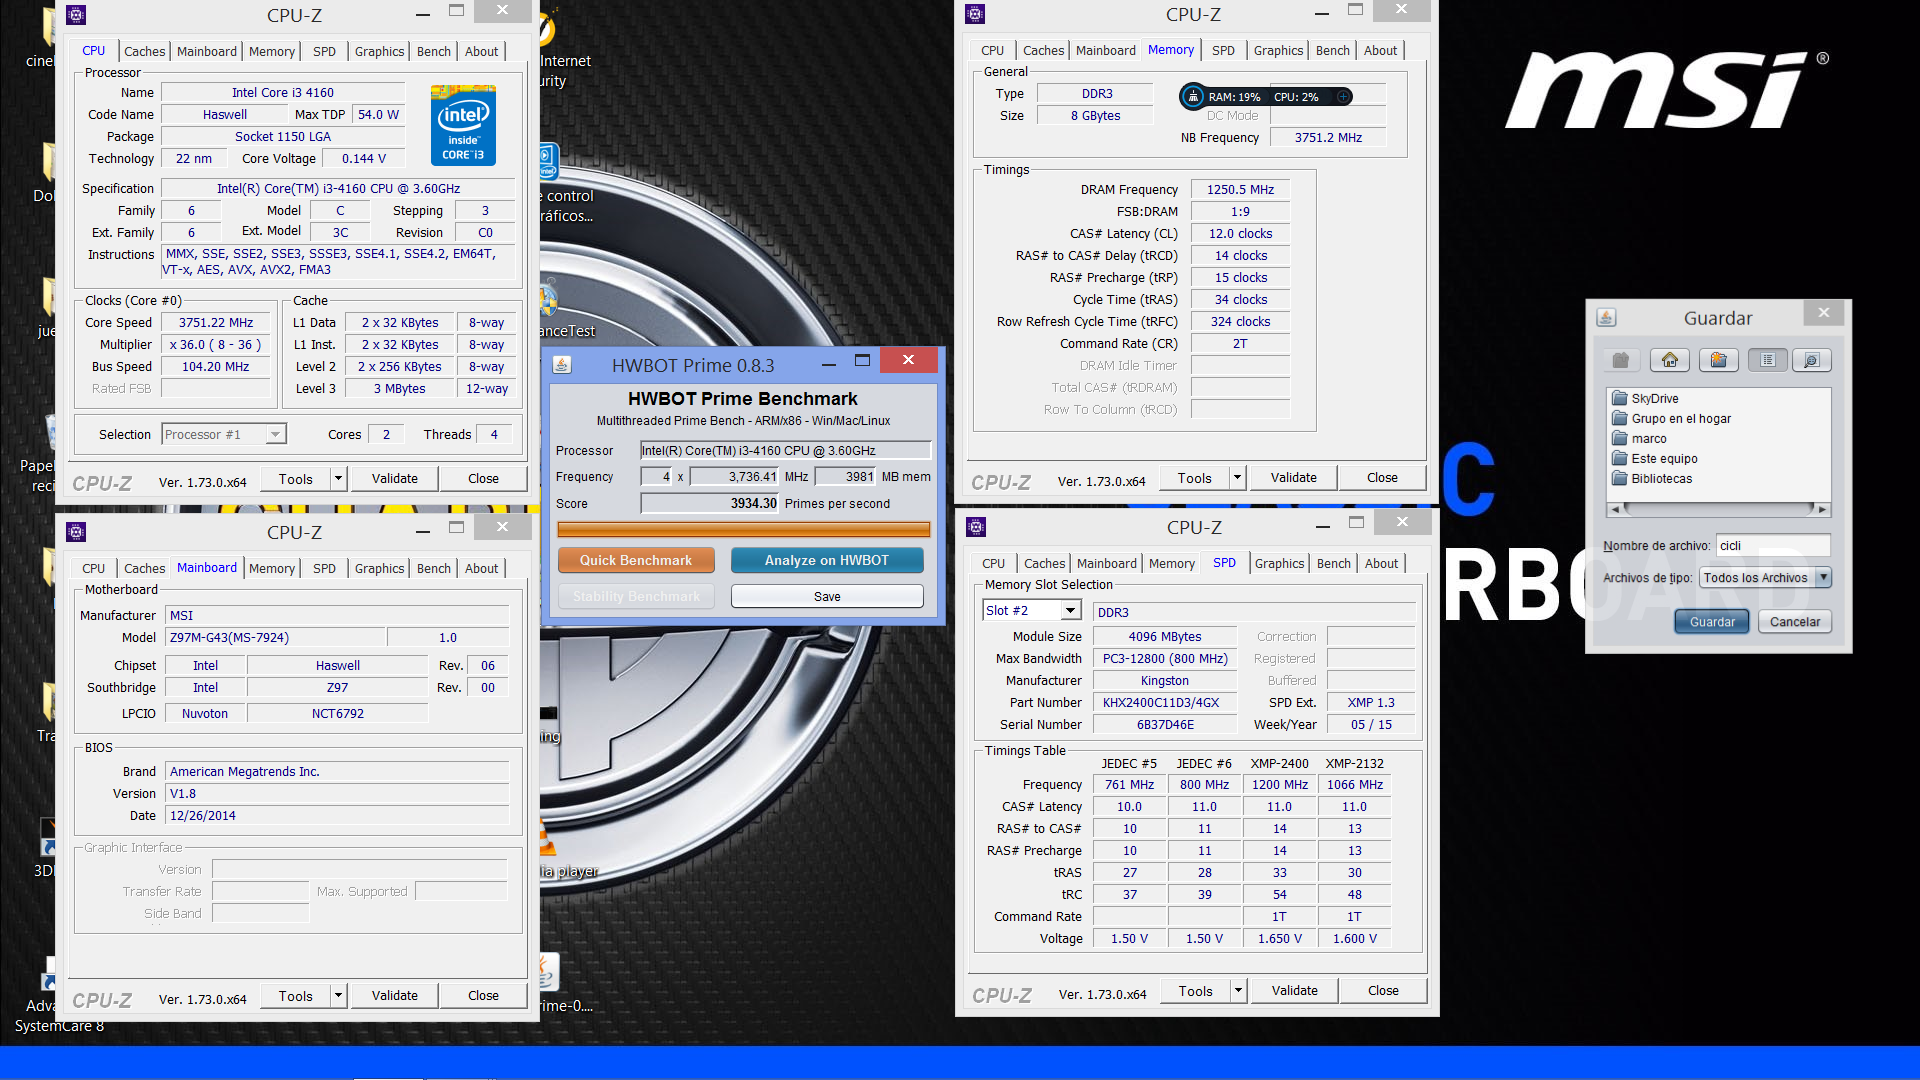
Task: Click the DRAM Frequency value 1250.5 MHz
Action: 1240,189
